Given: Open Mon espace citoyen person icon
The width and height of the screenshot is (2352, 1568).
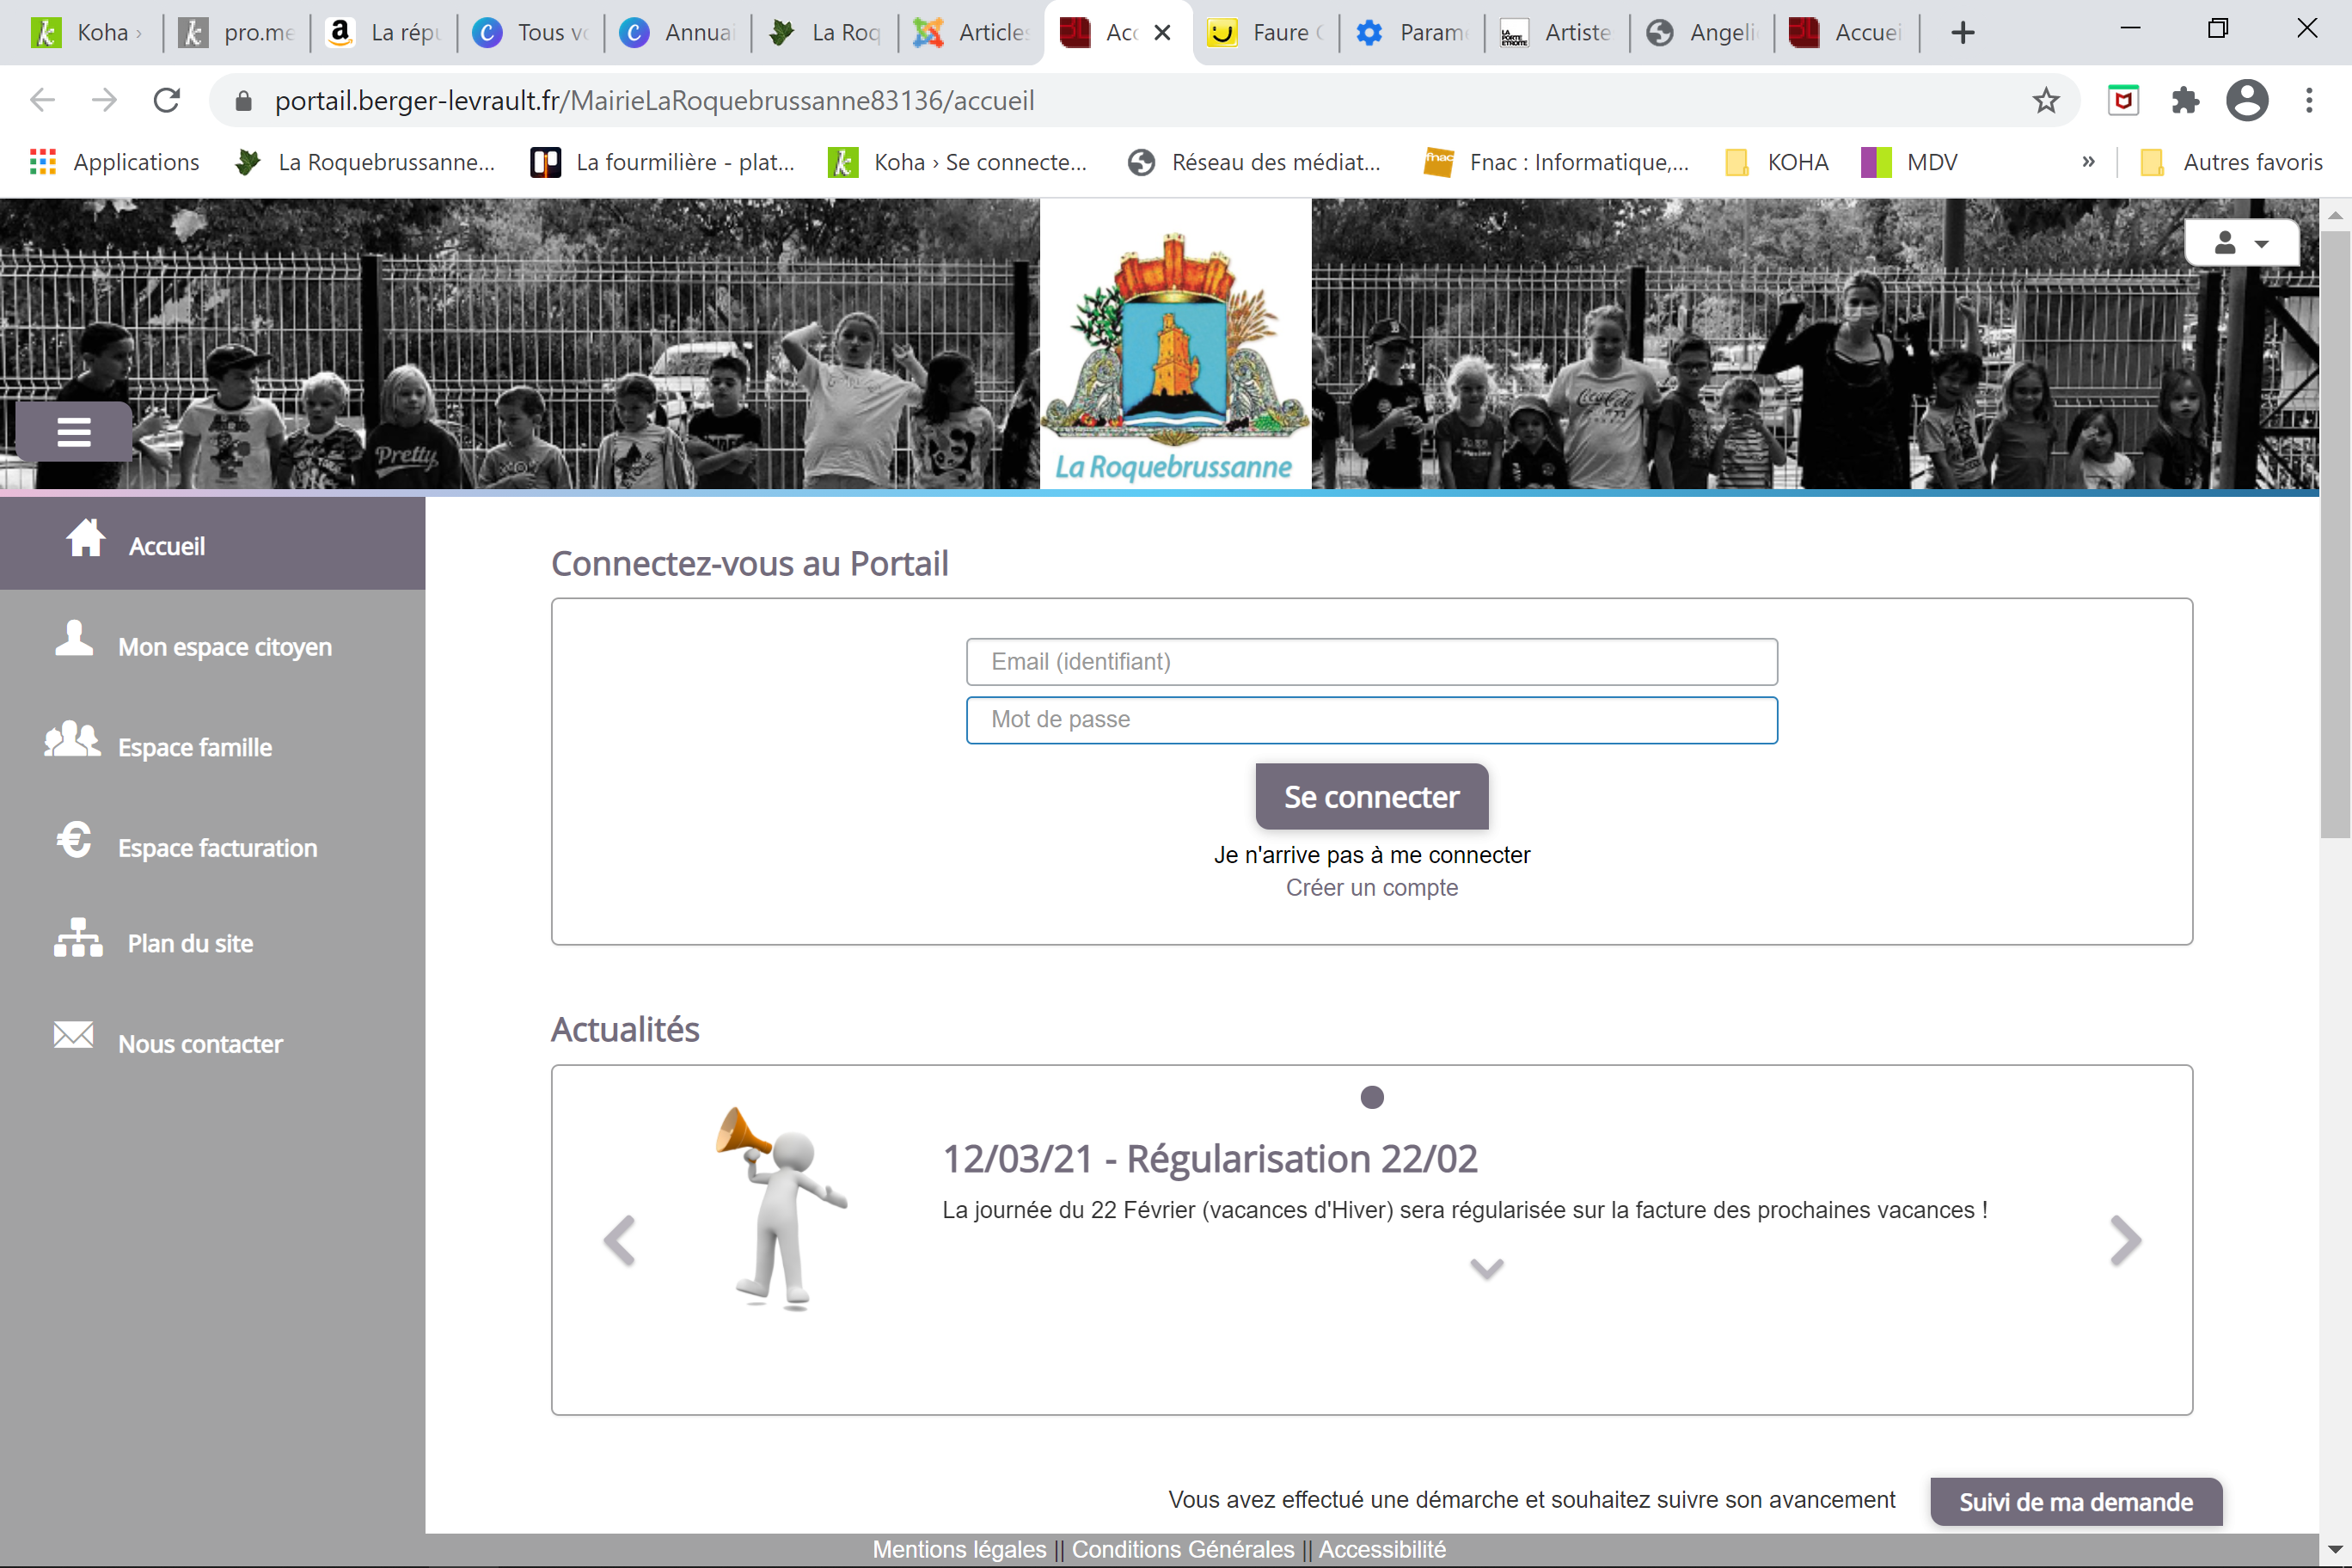Looking at the screenshot, I should point(74,639).
